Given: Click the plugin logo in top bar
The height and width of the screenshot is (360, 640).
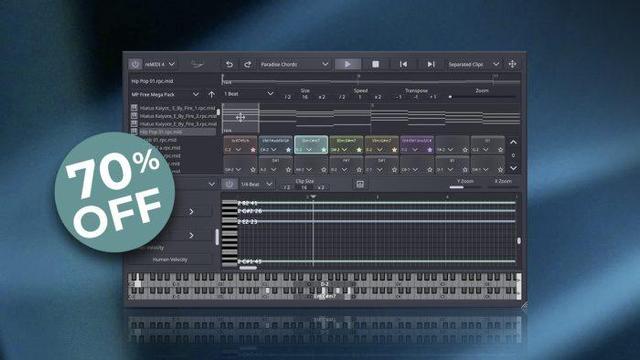Looking at the screenshot, I should coord(198,64).
